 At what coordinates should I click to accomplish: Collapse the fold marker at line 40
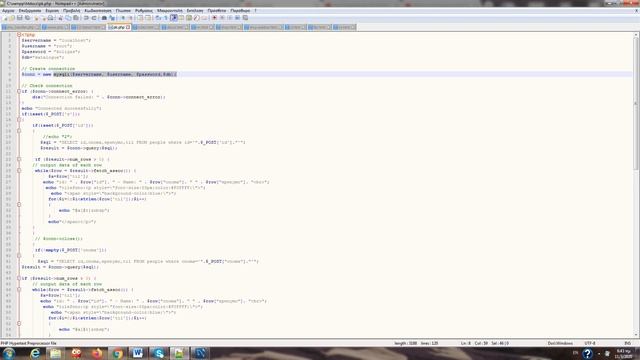[x=19, y=256]
